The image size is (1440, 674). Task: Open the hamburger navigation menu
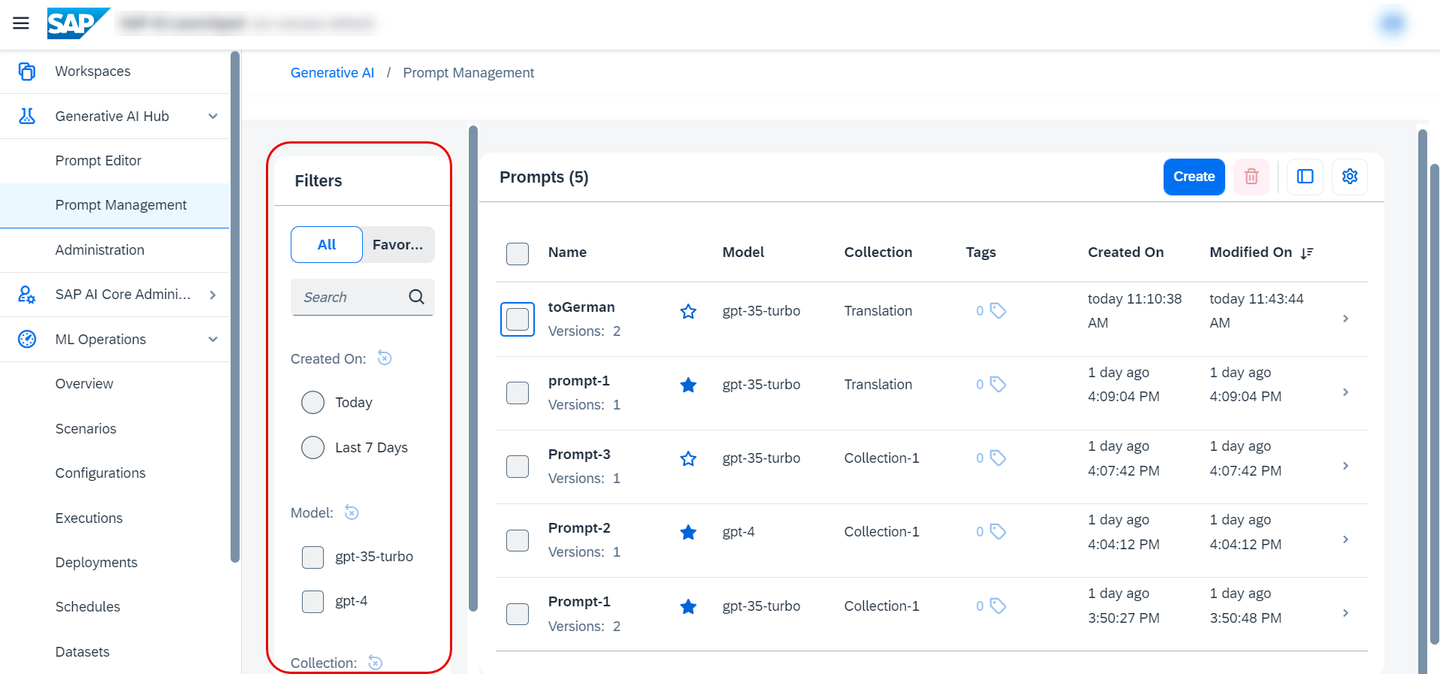(20, 23)
